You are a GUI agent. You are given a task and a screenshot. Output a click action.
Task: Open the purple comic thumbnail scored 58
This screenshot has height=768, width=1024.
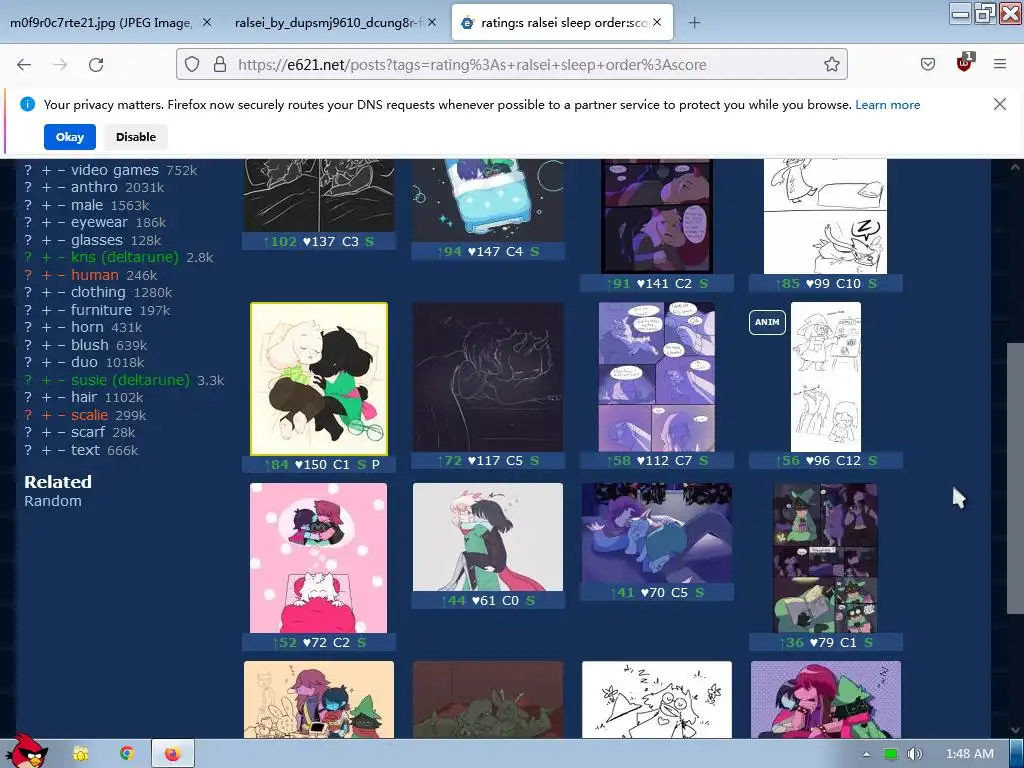pos(656,377)
